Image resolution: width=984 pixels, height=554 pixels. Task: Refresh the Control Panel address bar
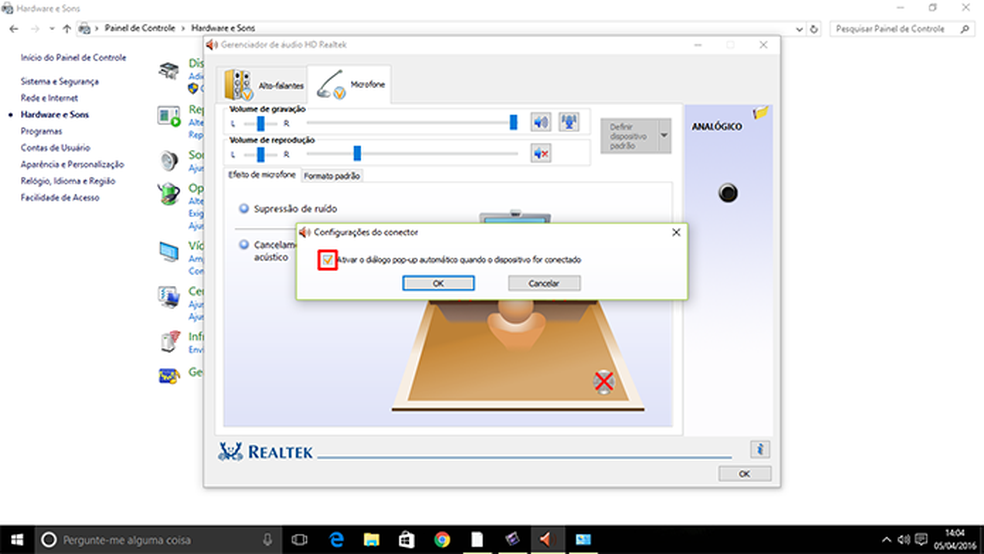814,29
